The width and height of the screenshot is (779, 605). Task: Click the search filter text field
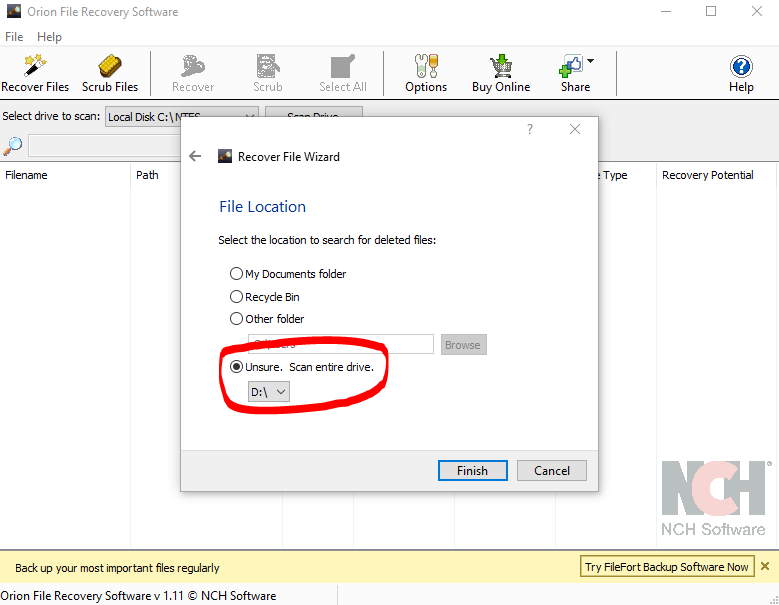pyautogui.click(x=104, y=146)
